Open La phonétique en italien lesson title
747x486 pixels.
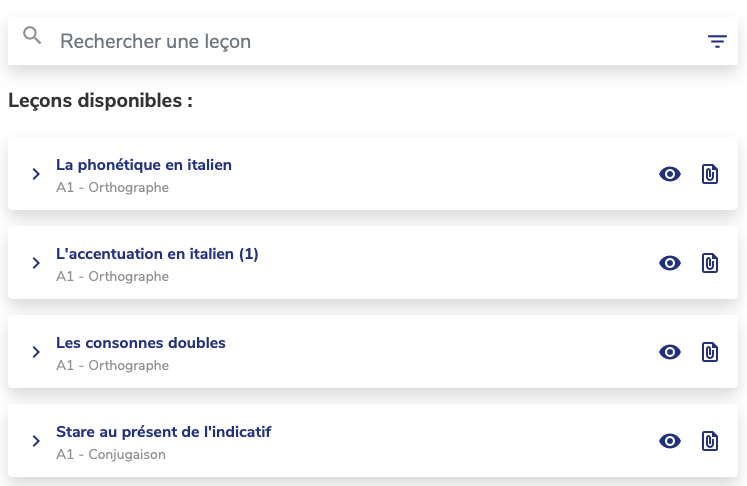pyautogui.click(x=144, y=165)
